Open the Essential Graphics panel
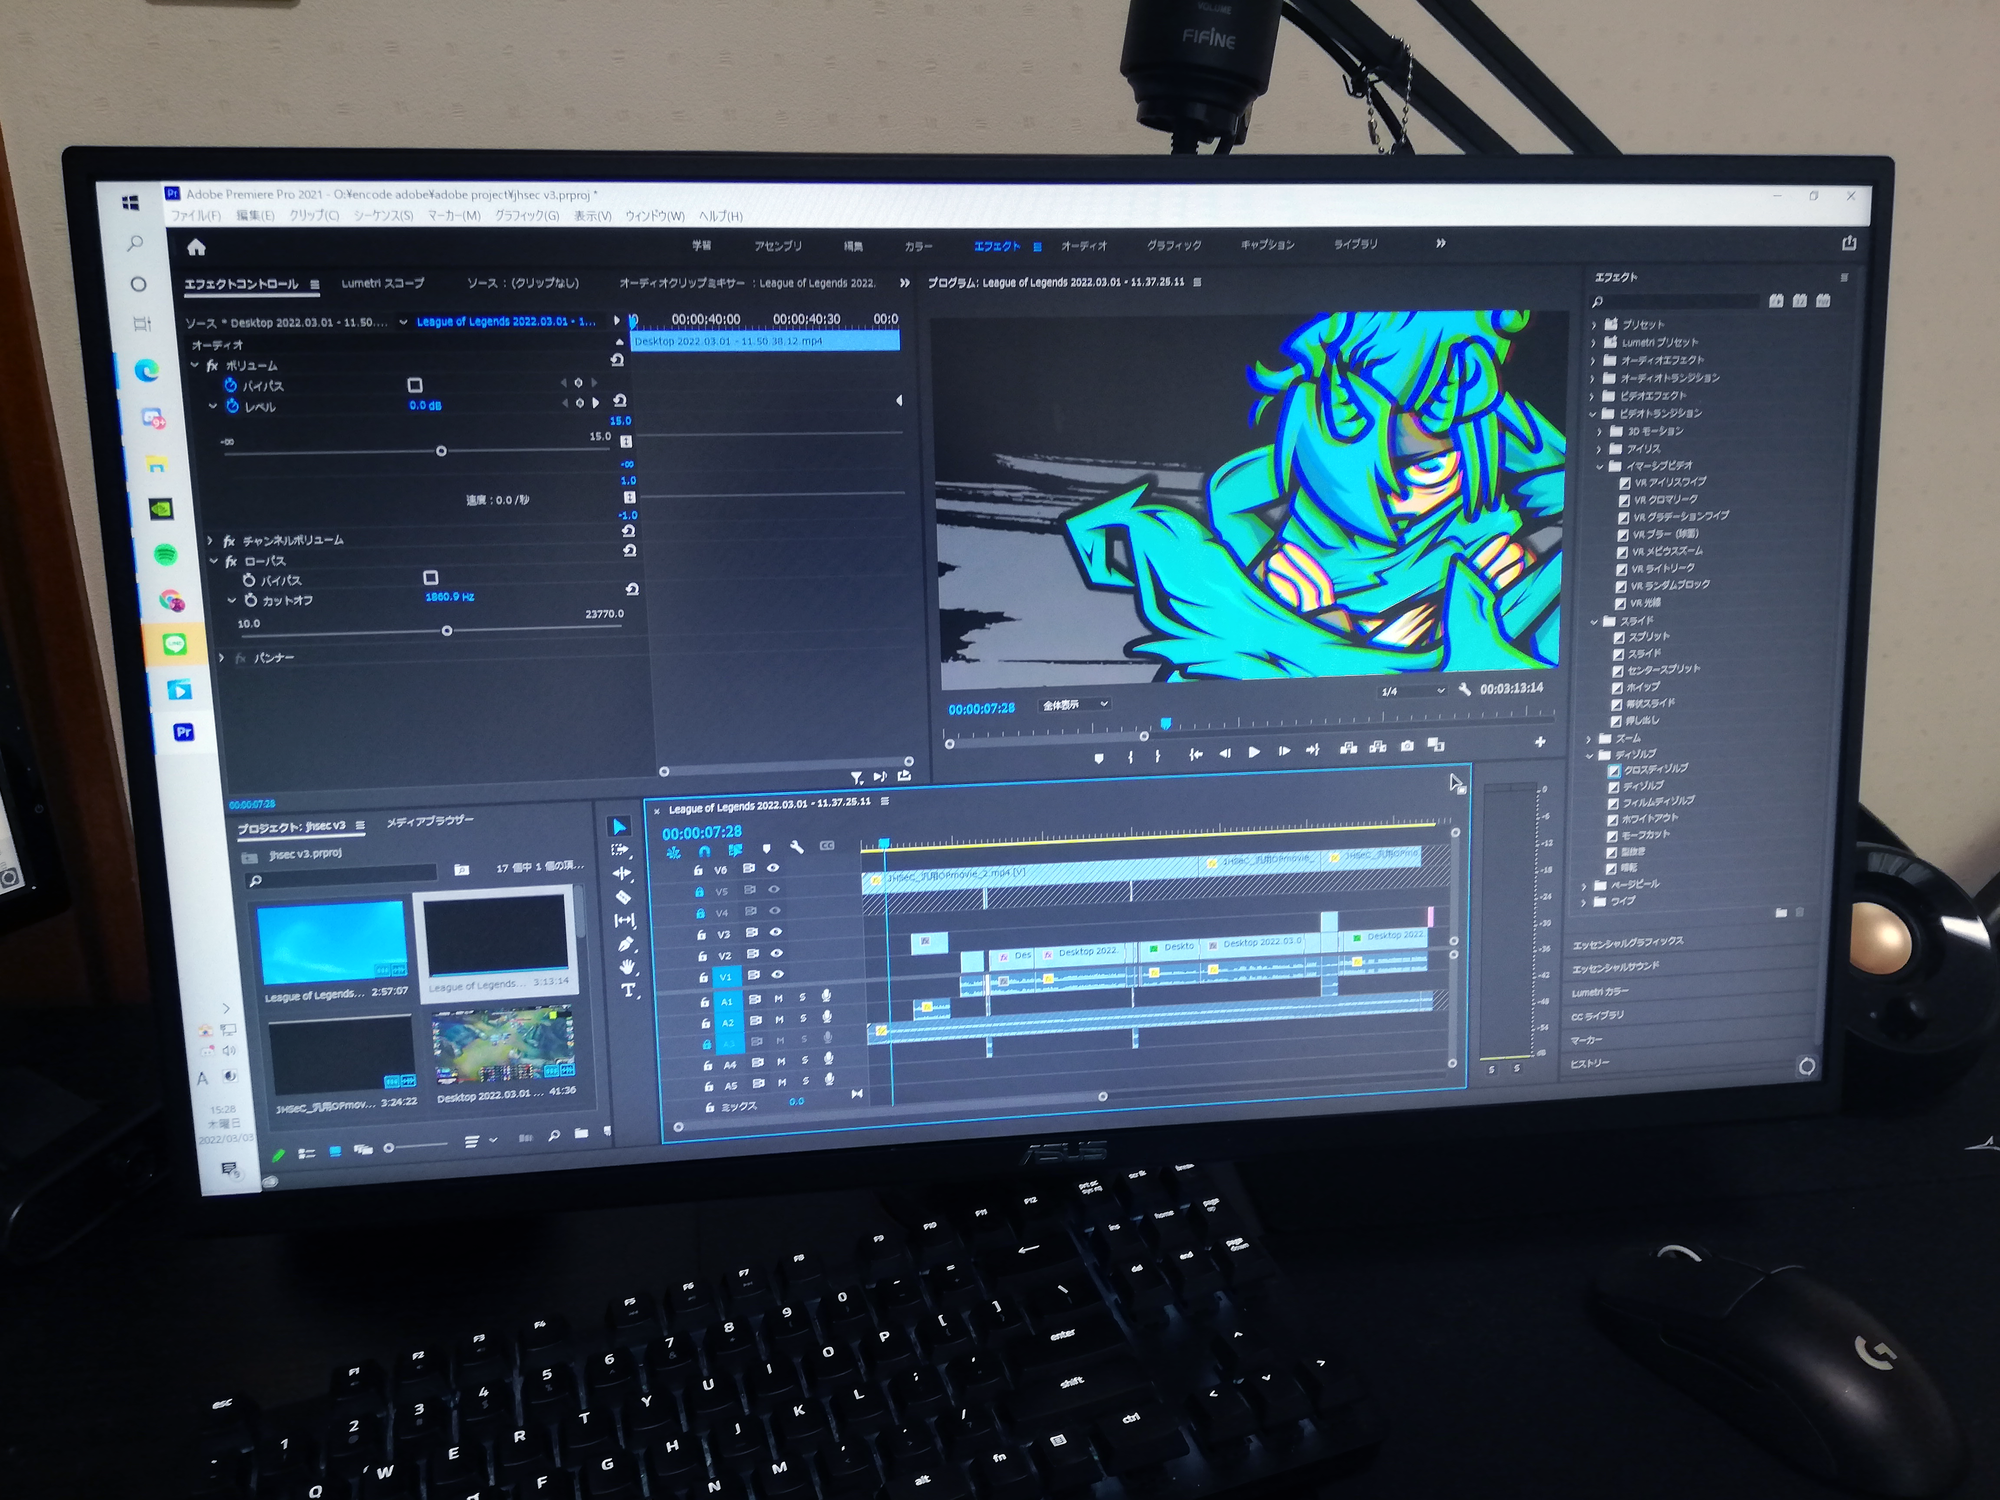 click(1628, 943)
